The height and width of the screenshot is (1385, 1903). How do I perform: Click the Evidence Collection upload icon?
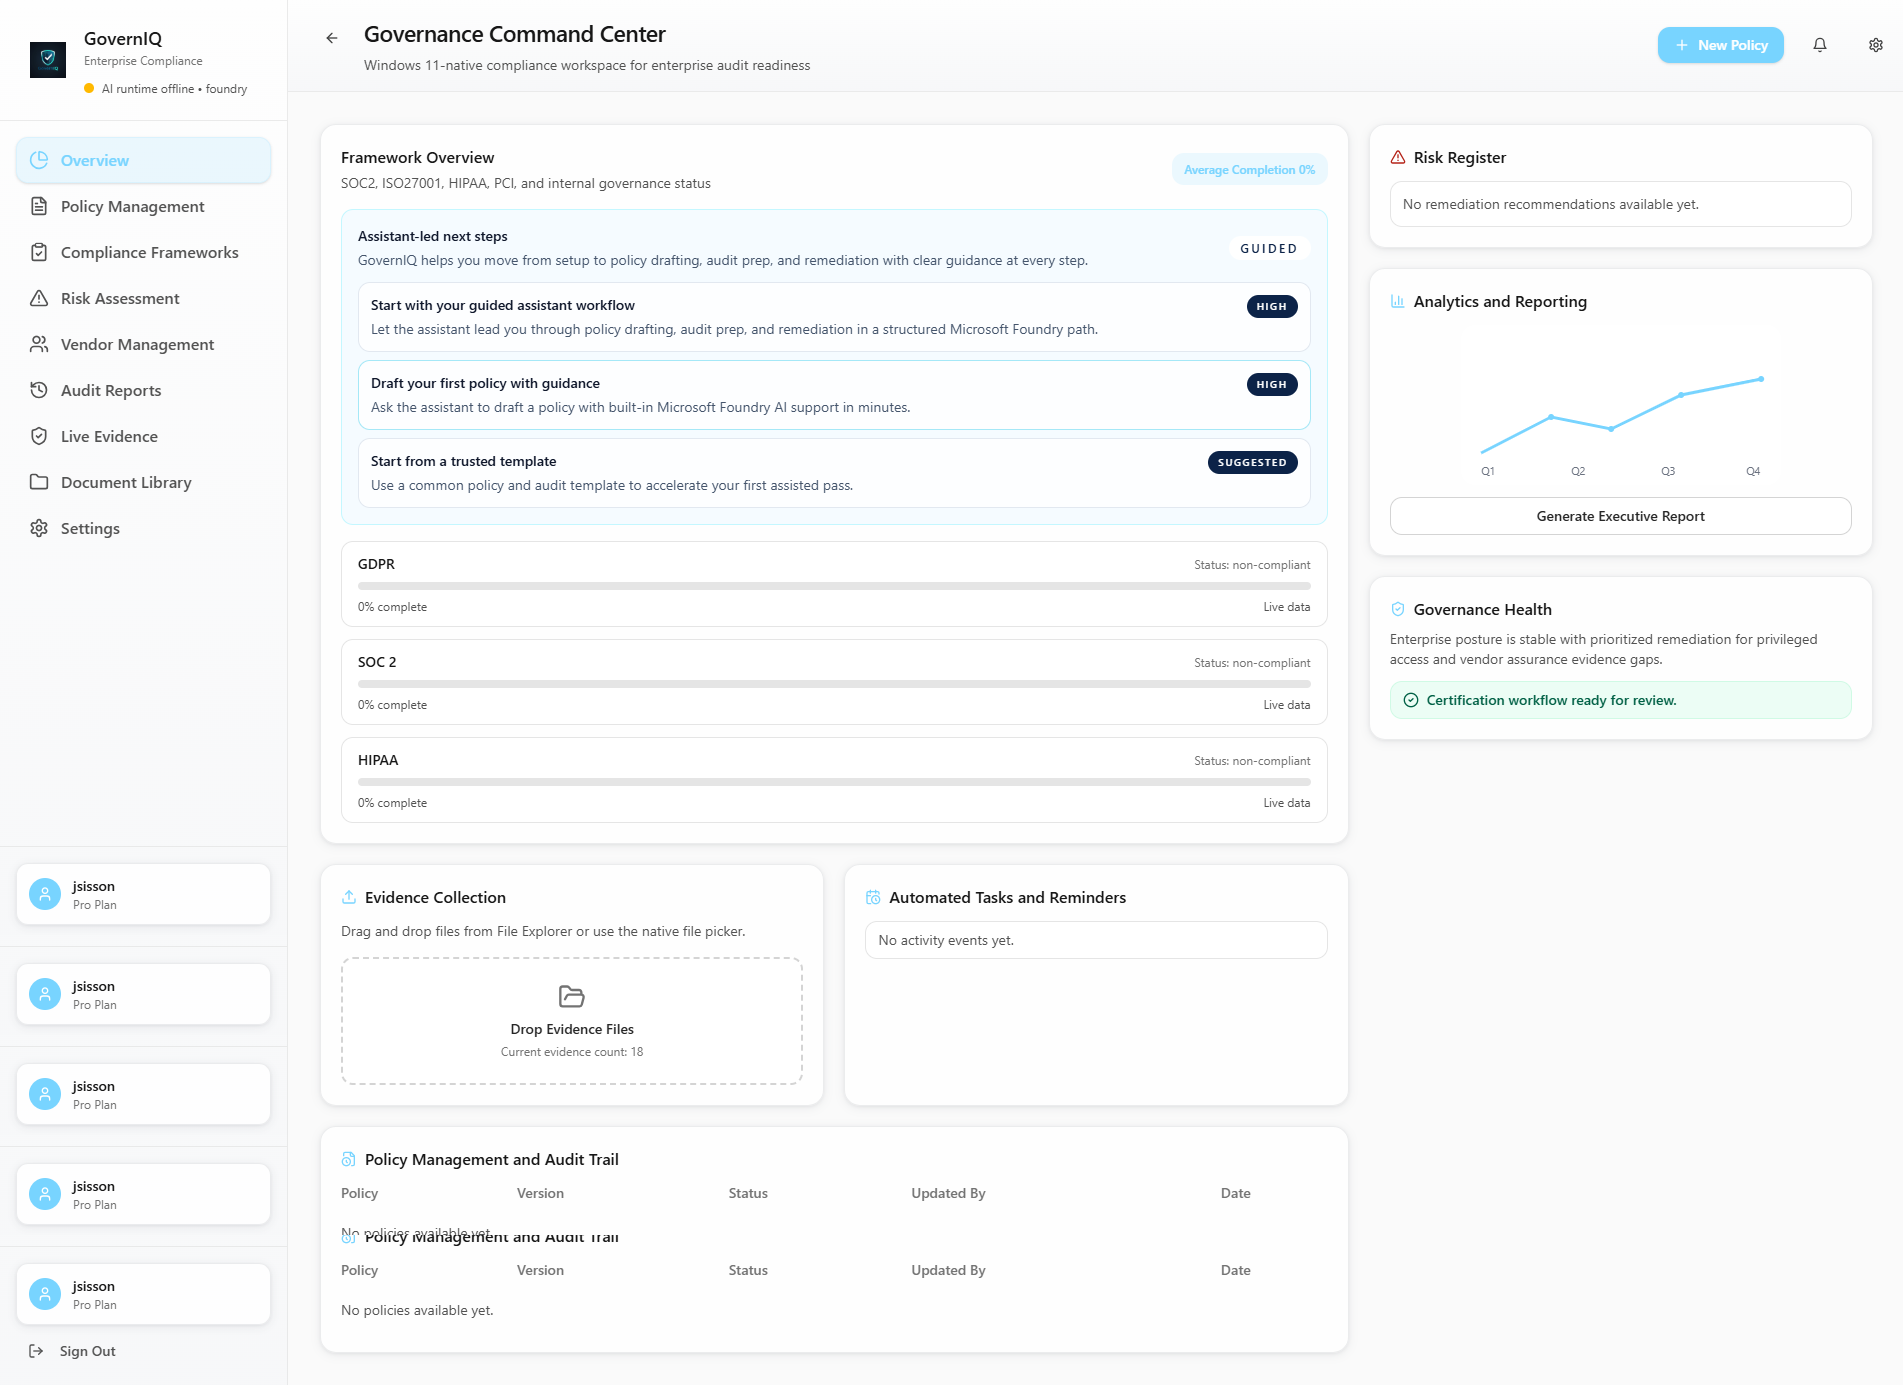(x=349, y=897)
